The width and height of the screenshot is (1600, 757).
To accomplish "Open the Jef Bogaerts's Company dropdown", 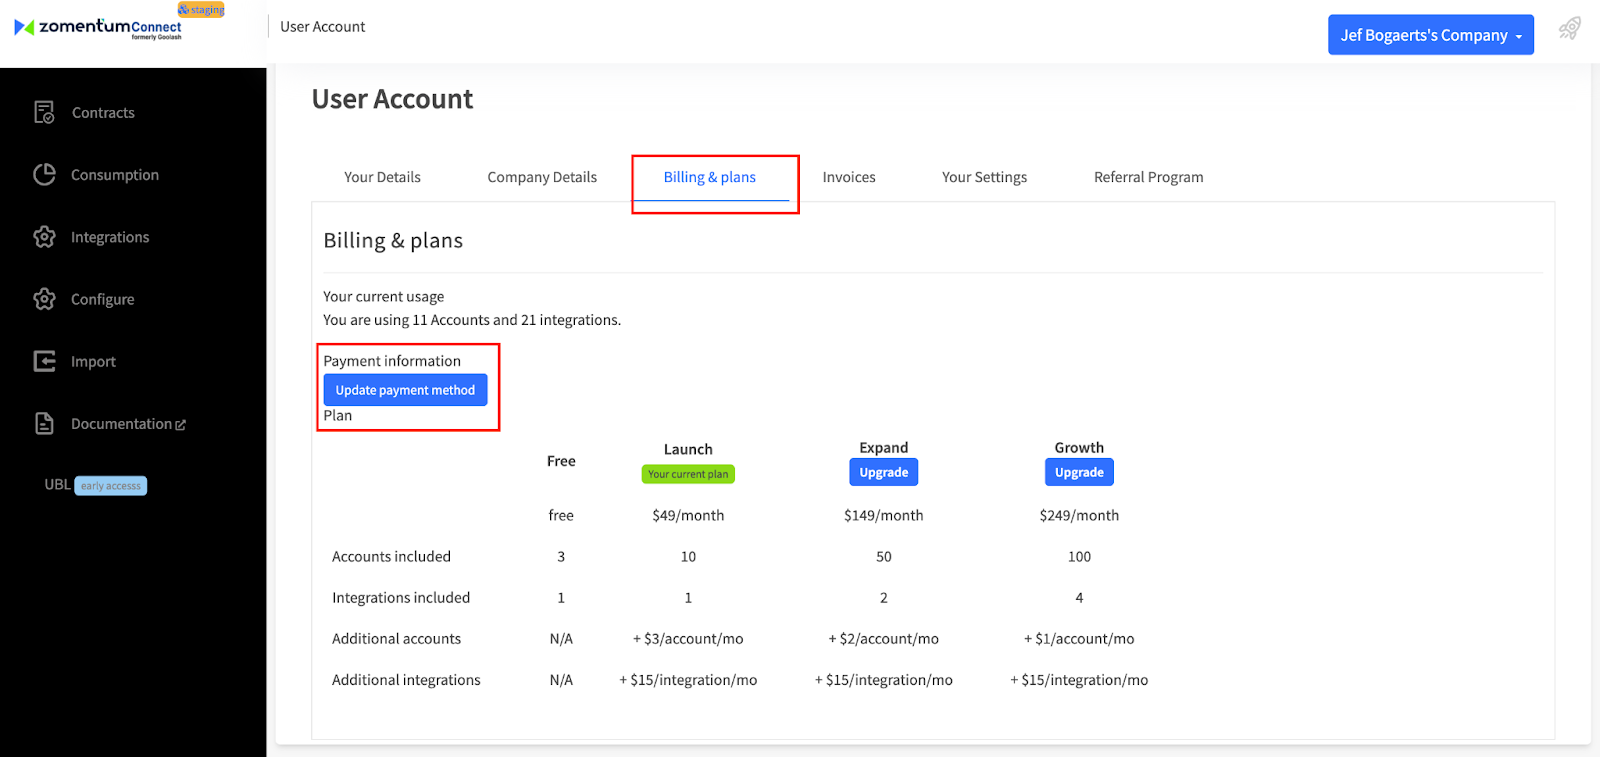I will tap(1430, 35).
